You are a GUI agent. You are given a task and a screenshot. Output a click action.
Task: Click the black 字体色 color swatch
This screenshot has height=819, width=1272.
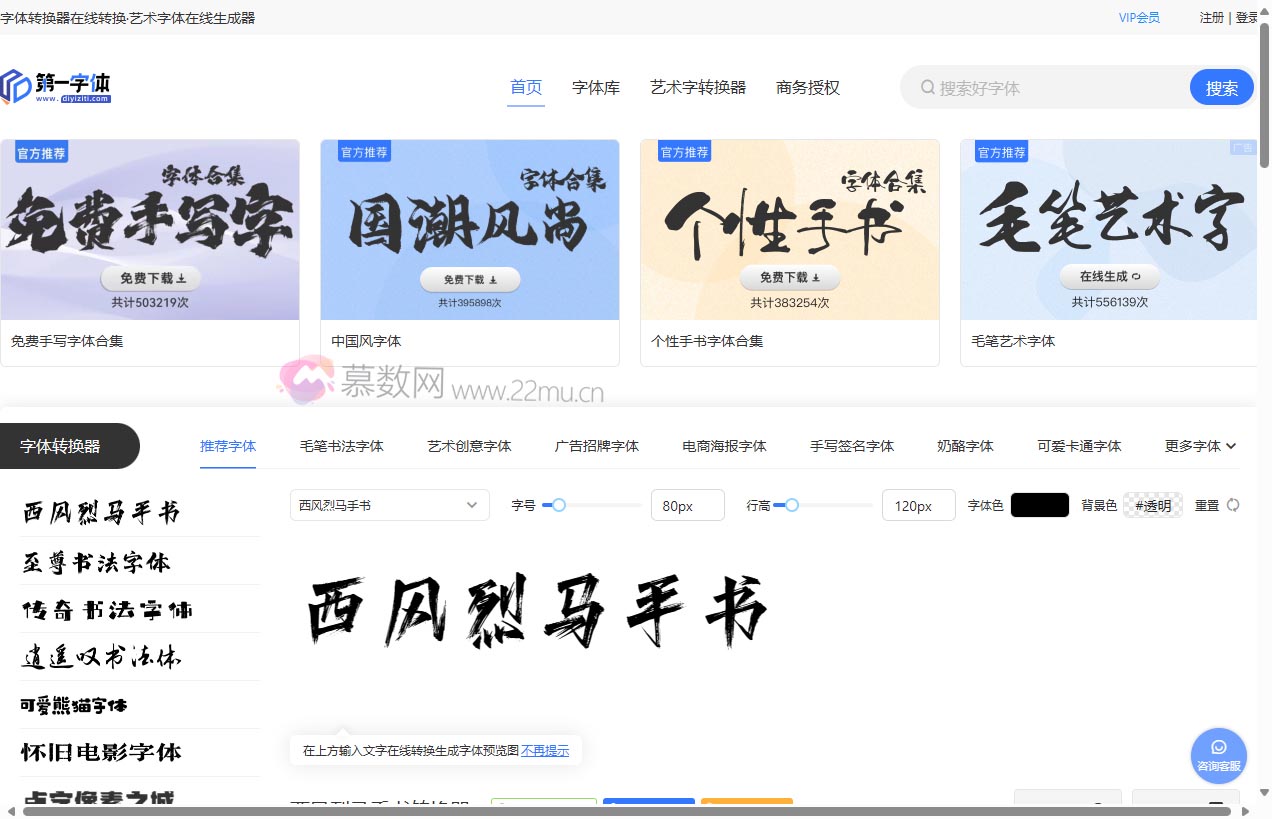click(1039, 505)
